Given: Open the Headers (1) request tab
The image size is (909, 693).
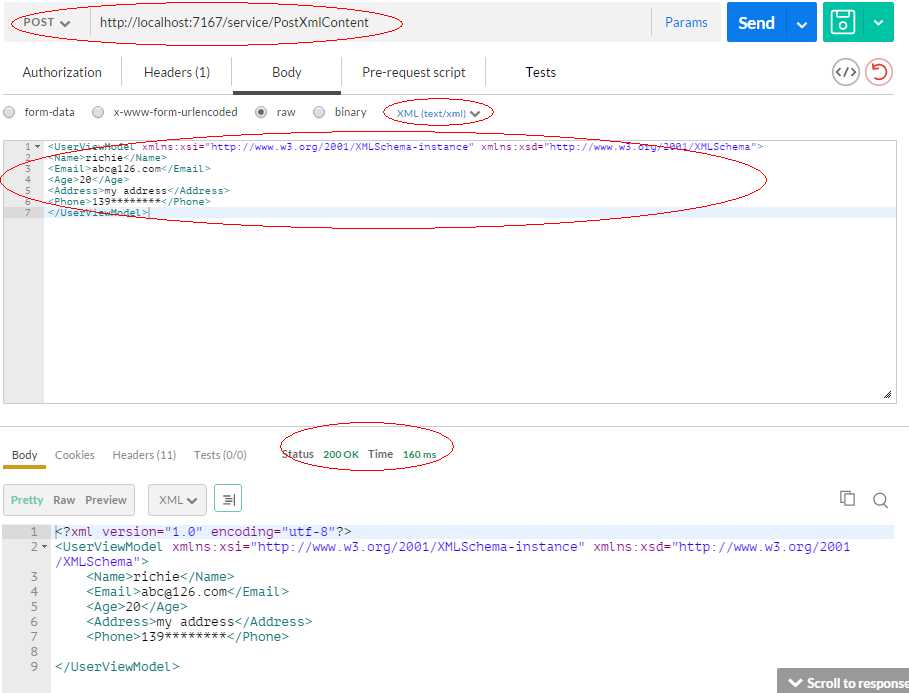Looking at the screenshot, I should (x=177, y=72).
